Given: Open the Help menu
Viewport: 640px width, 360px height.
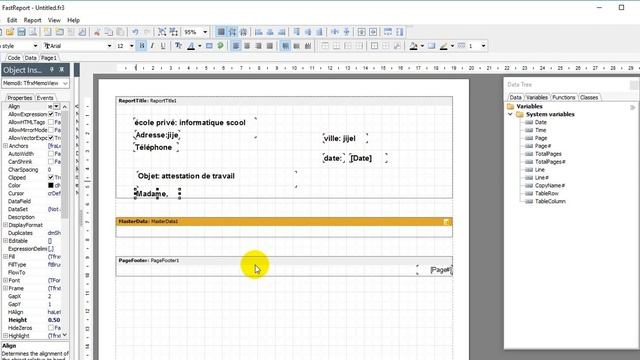Looking at the screenshot, I should 73,20.
